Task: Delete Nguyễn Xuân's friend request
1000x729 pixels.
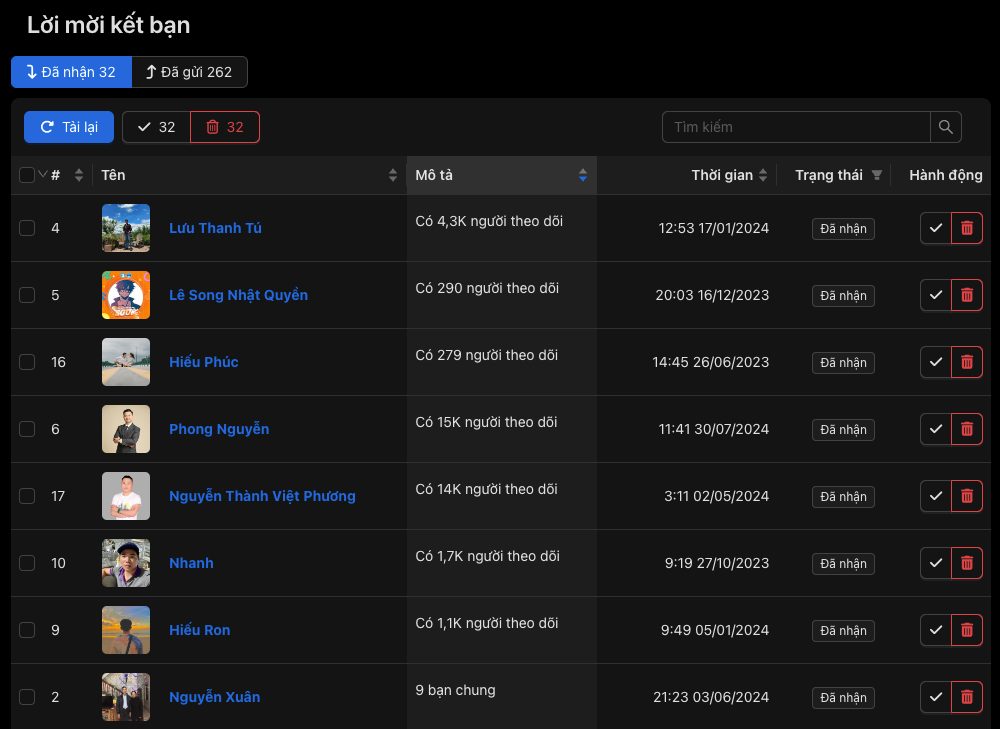Action: 967,697
